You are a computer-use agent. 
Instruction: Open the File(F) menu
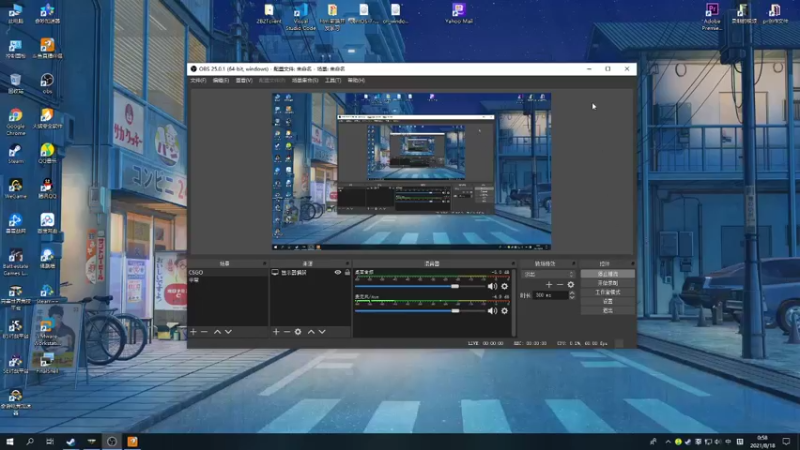(x=198, y=81)
